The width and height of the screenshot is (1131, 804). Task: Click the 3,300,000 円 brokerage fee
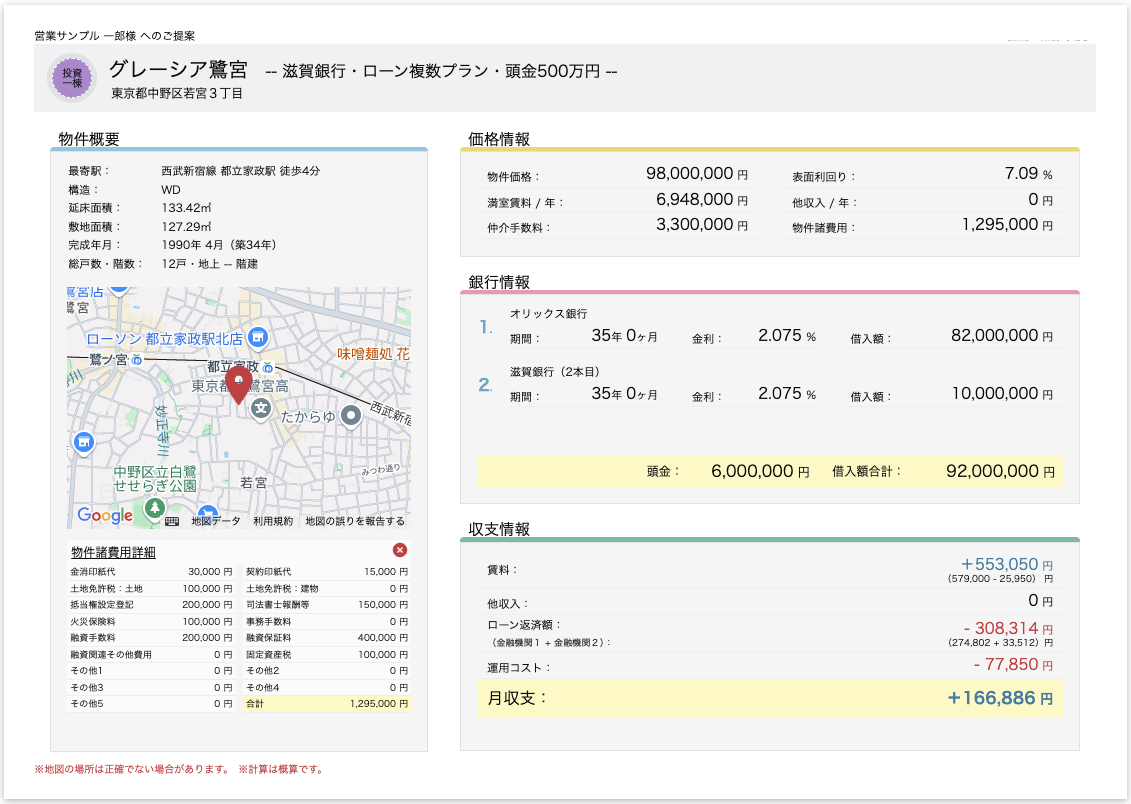[x=702, y=225]
